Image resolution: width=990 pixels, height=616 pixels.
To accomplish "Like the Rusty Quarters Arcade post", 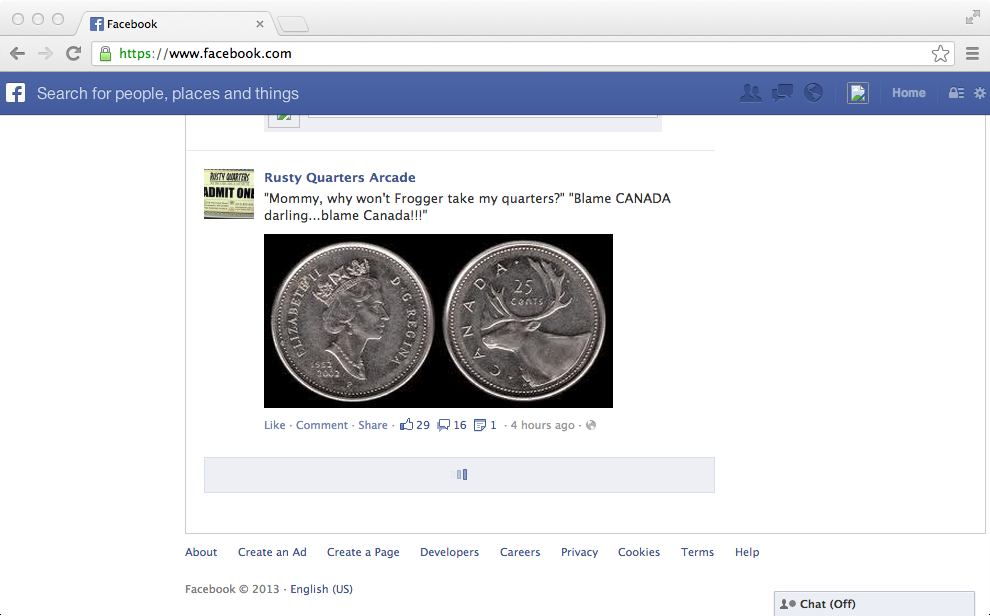I will (275, 425).
